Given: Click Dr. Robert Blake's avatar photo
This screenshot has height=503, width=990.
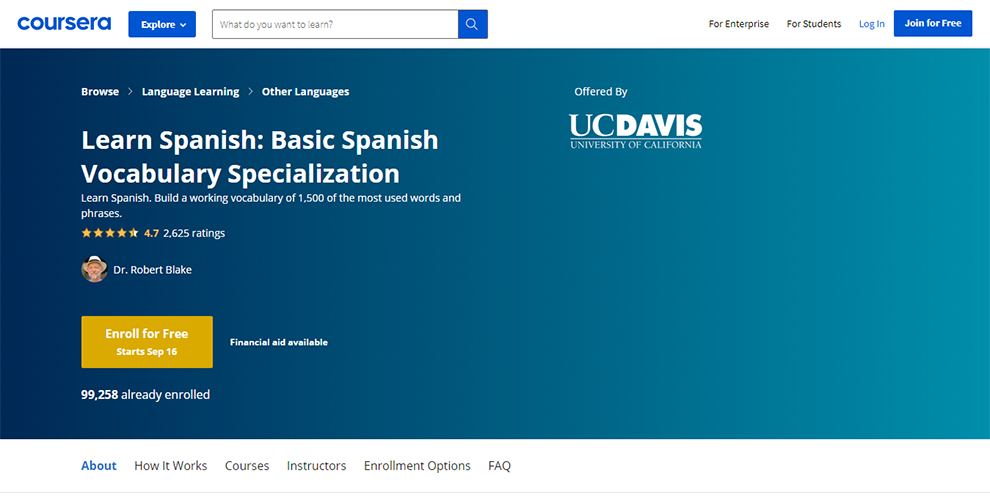Looking at the screenshot, I should 95,269.
